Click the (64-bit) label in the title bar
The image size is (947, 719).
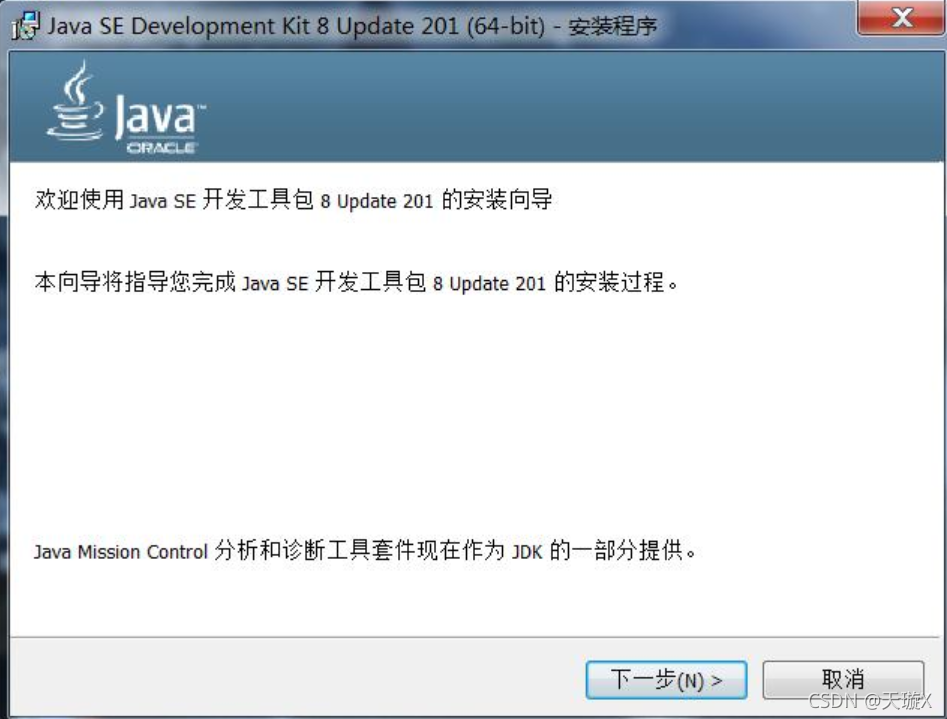point(506,27)
